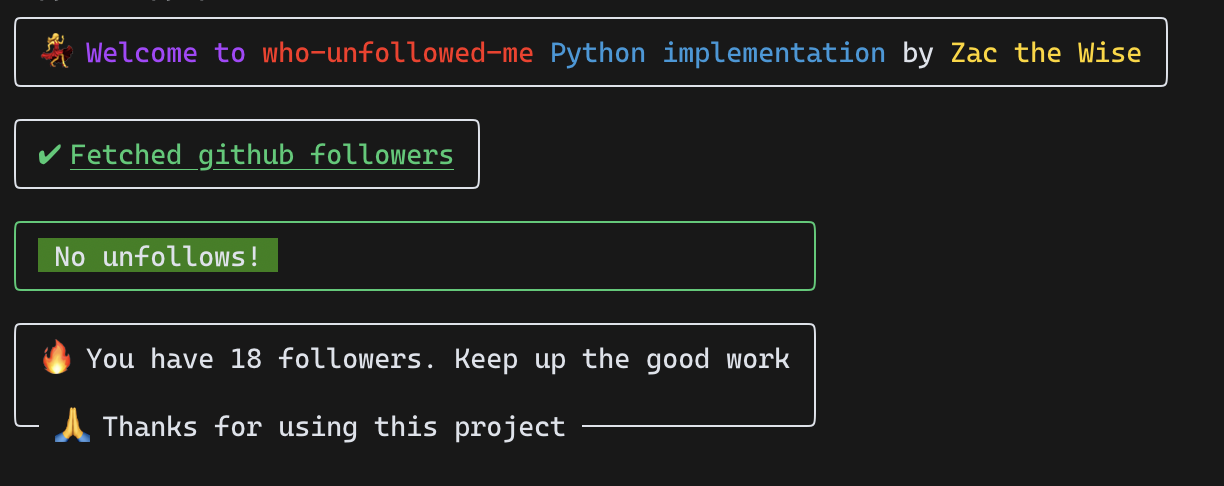The width and height of the screenshot is (1224, 486).
Task: Click the dancer emoji in welcome banner
Action: click(x=58, y=52)
